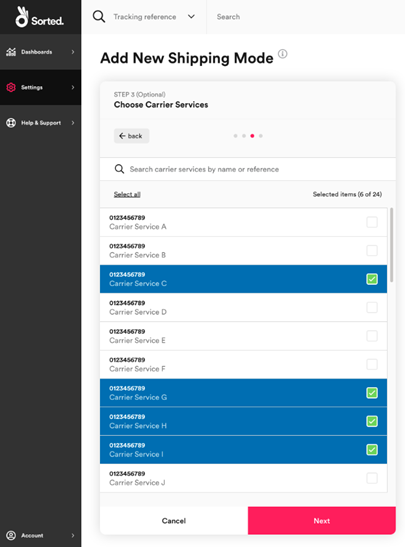Cancel adding the shipping mode
Image resolution: width=405 pixels, height=547 pixels.
tap(174, 521)
